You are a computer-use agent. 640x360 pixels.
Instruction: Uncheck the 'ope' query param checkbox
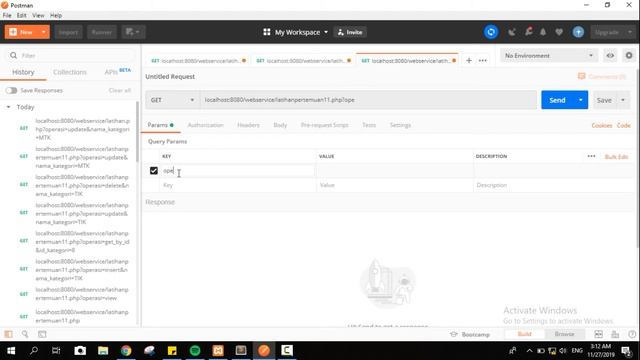(x=153, y=171)
